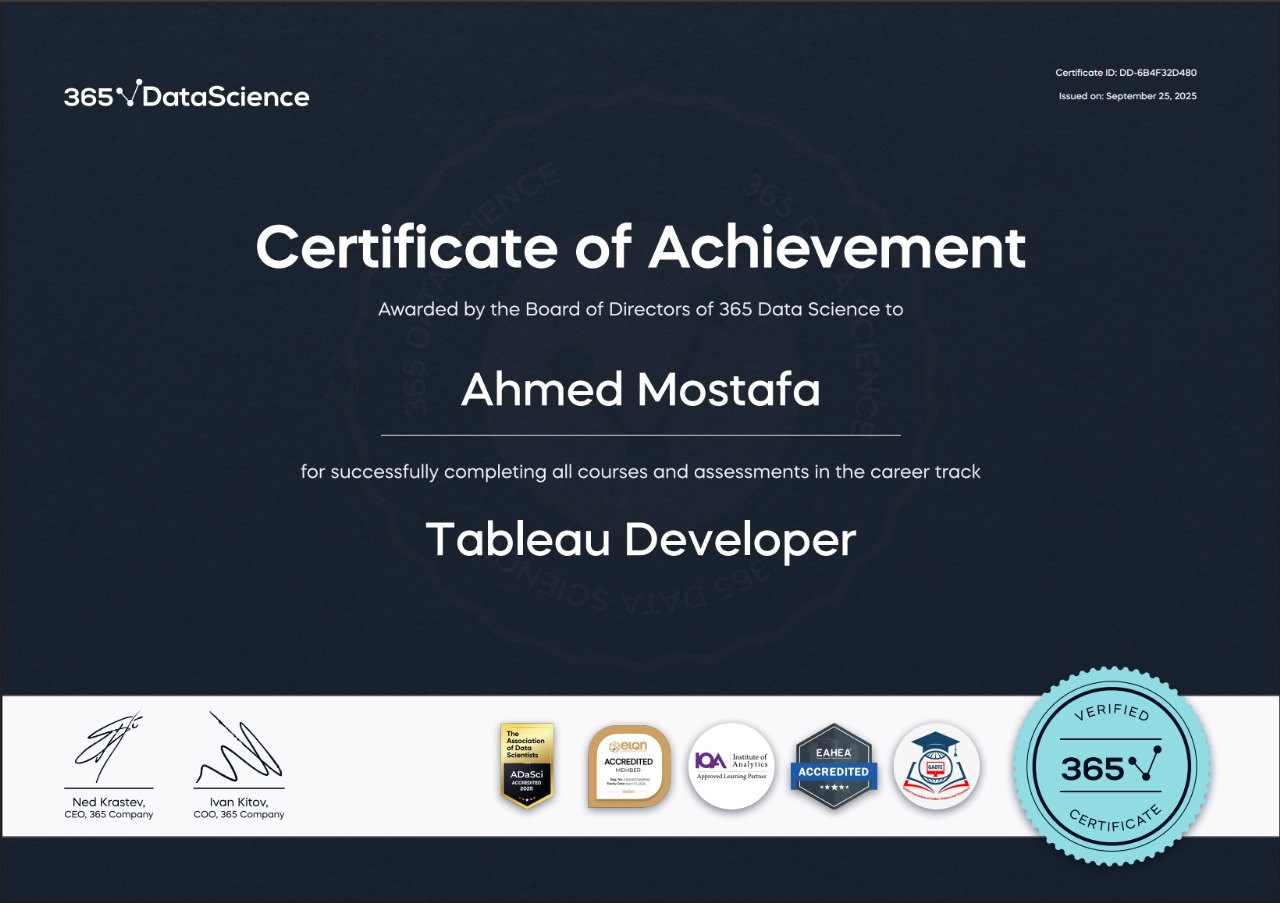Click the Certificate ID DD-6B4F32D480 text
This screenshot has width=1280, height=903.
[x=1126, y=73]
